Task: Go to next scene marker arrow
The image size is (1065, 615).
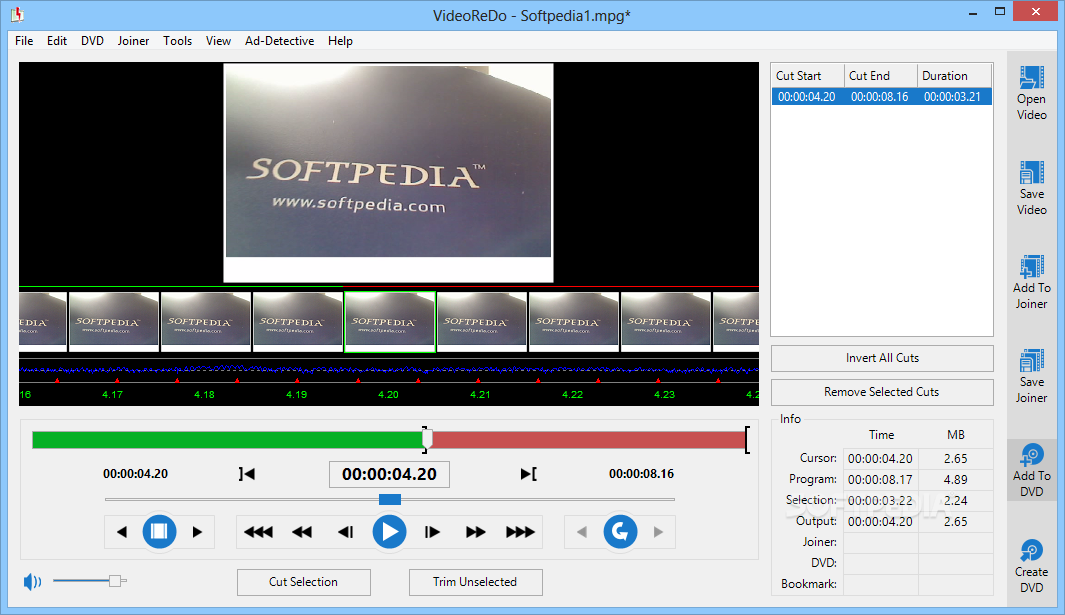Action: coord(197,532)
